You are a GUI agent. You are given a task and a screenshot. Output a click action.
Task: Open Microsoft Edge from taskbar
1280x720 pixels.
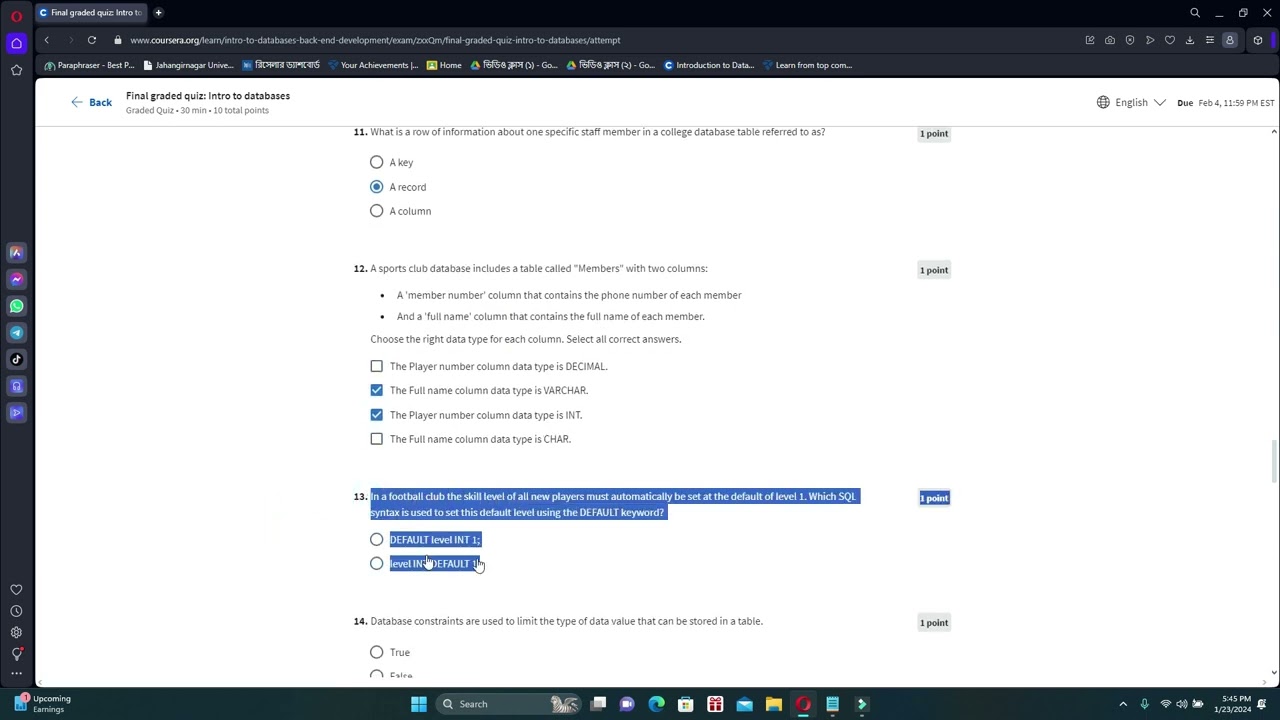pyautogui.click(x=656, y=704)
